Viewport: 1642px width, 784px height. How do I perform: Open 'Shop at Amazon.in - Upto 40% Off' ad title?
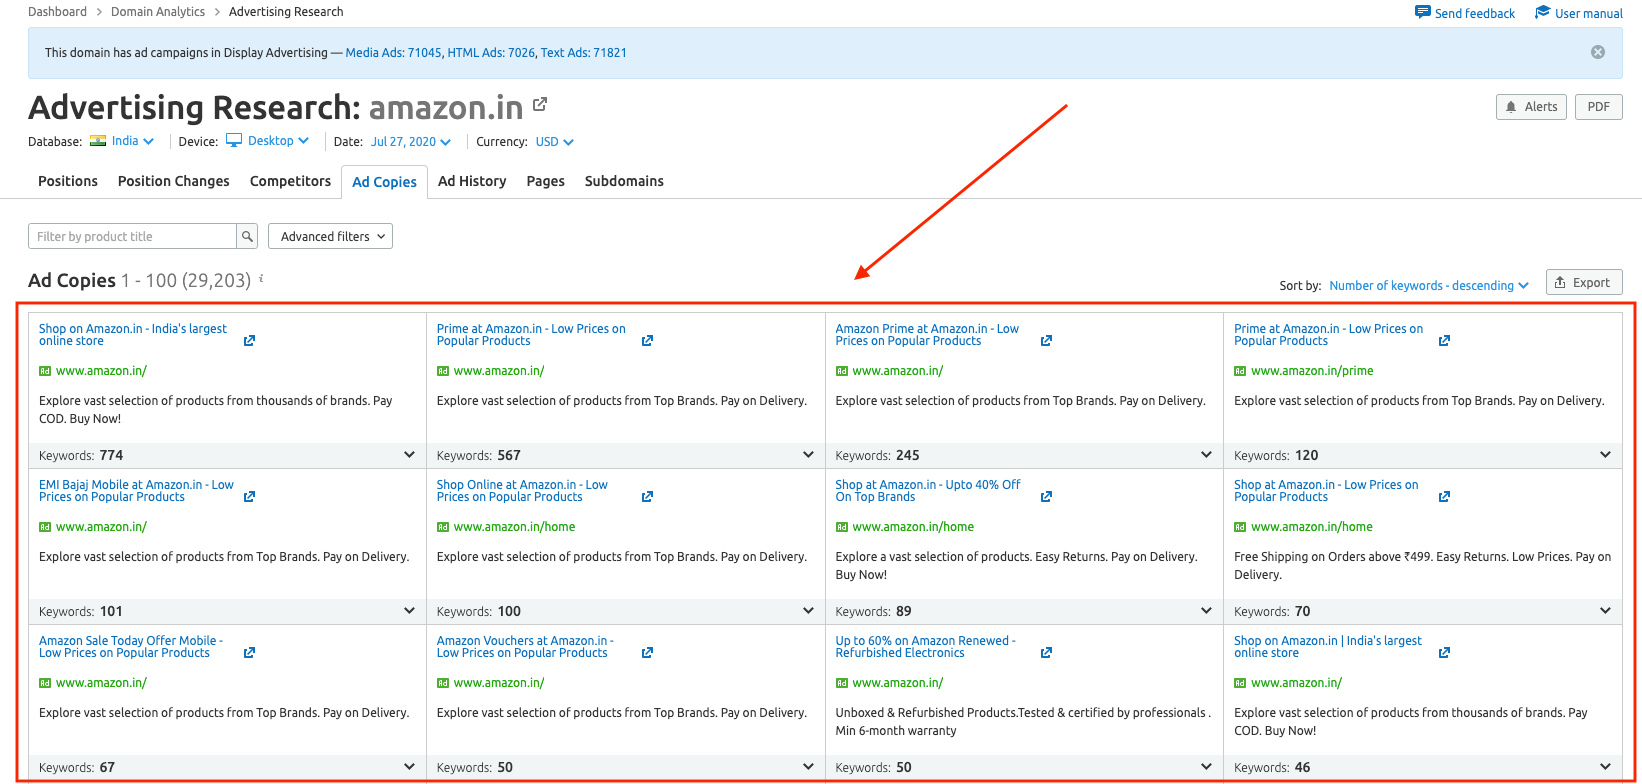(x=928, y=491)
